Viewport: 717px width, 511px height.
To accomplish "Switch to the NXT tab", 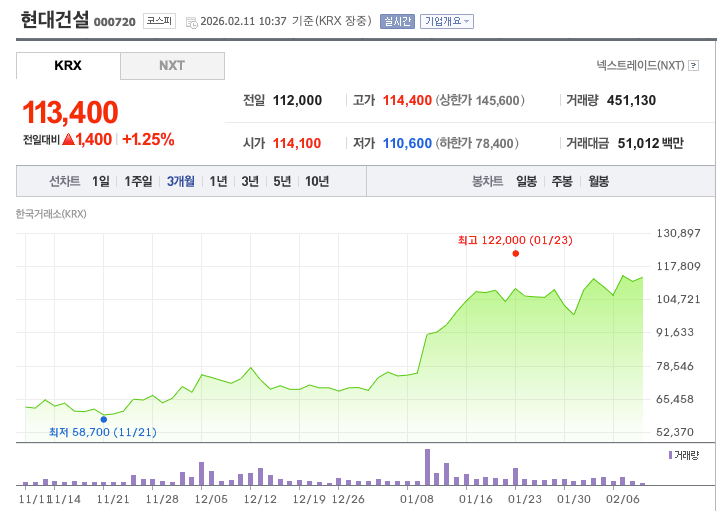I will pyautogui.click(x=172, y=66).
